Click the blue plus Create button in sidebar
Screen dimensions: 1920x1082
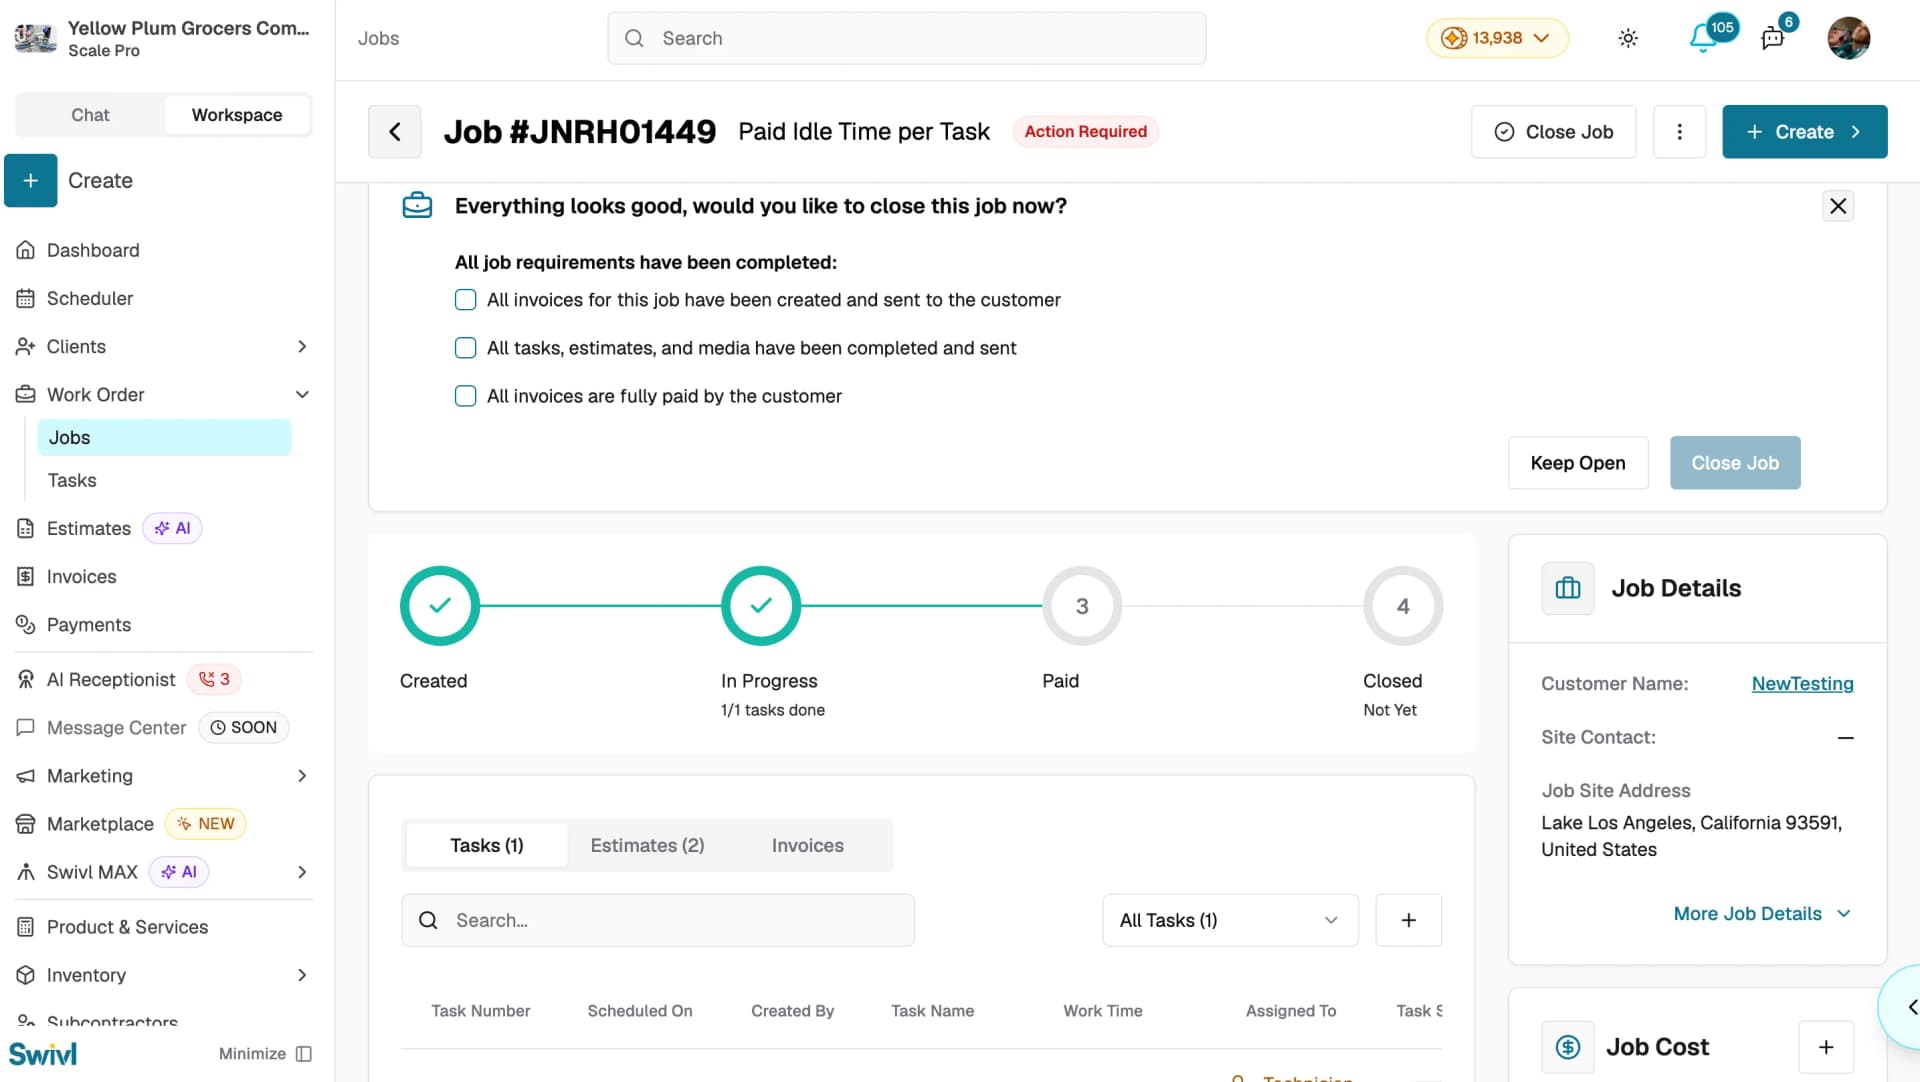point(31,181)
